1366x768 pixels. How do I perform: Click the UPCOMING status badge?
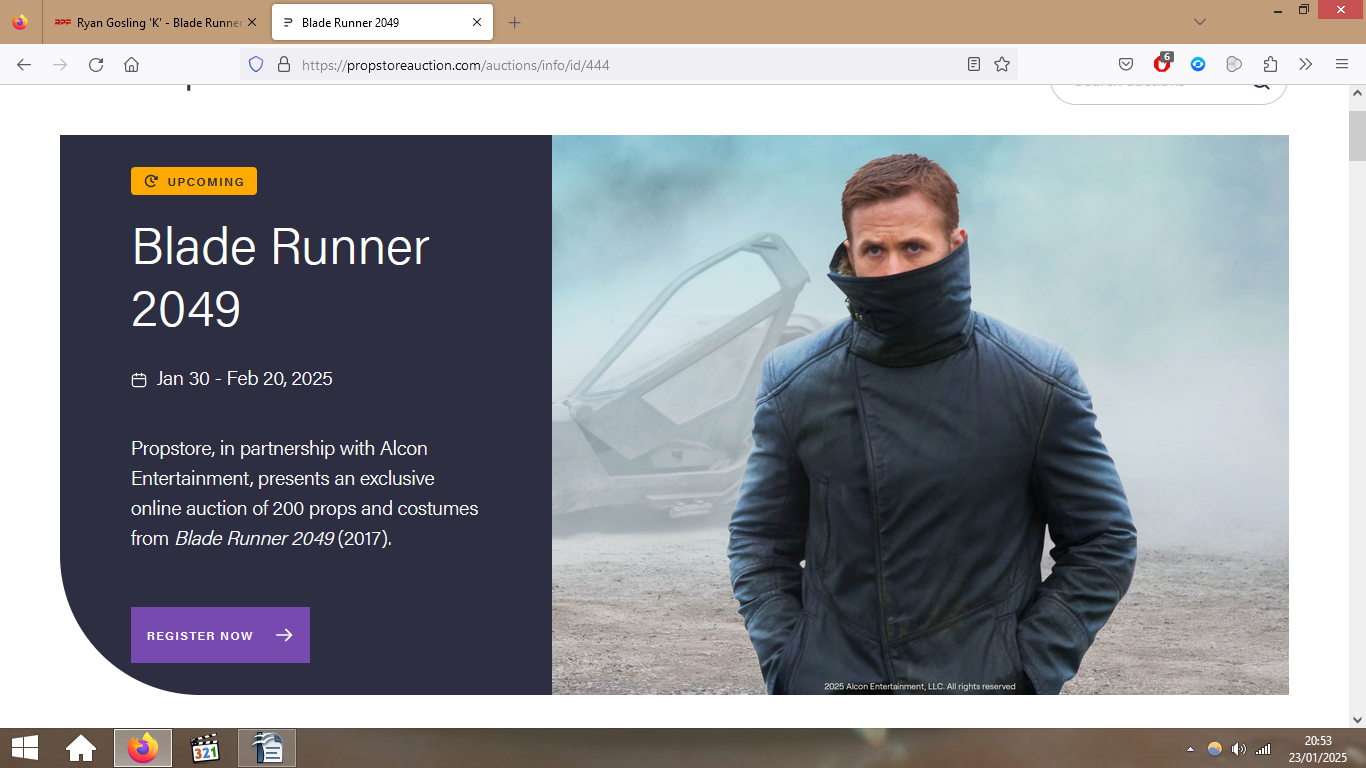click(194, 181)
